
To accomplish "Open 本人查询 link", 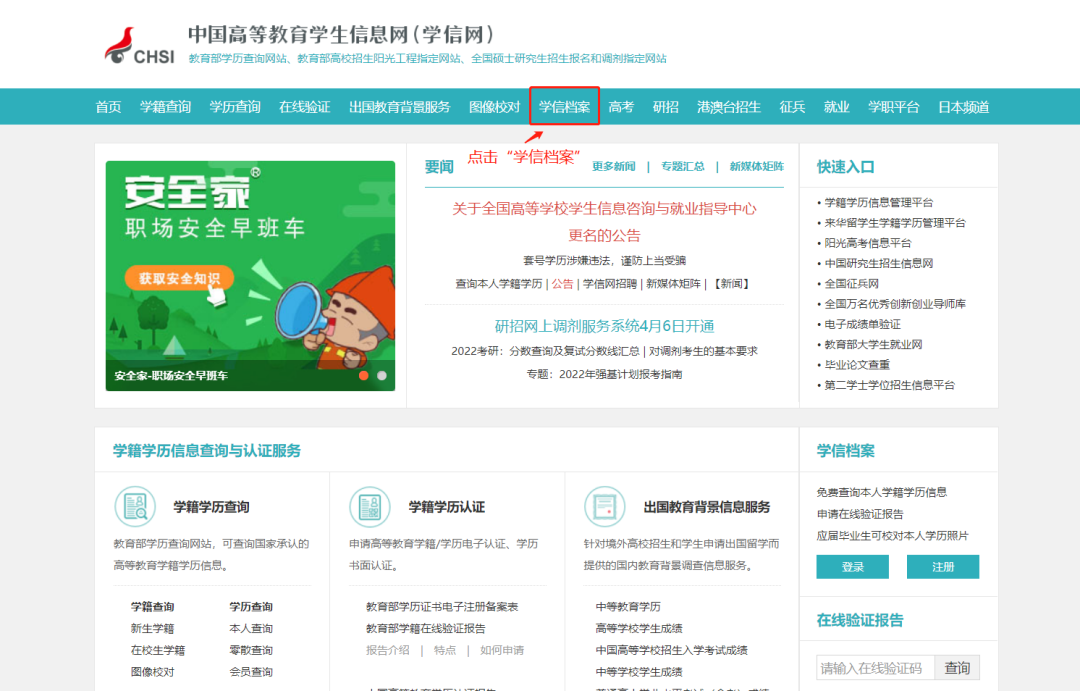I will click(x=251, y=628).
